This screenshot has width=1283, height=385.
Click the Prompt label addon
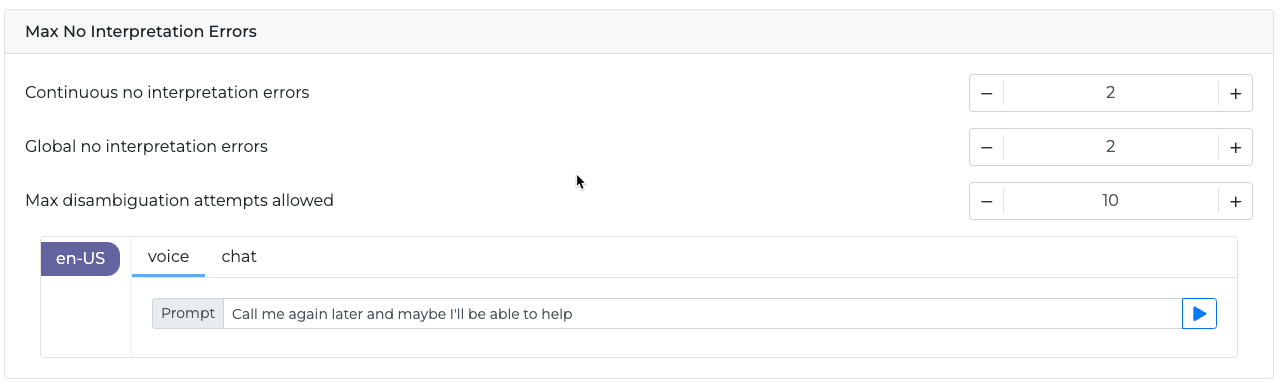click(x=188, y=314)
